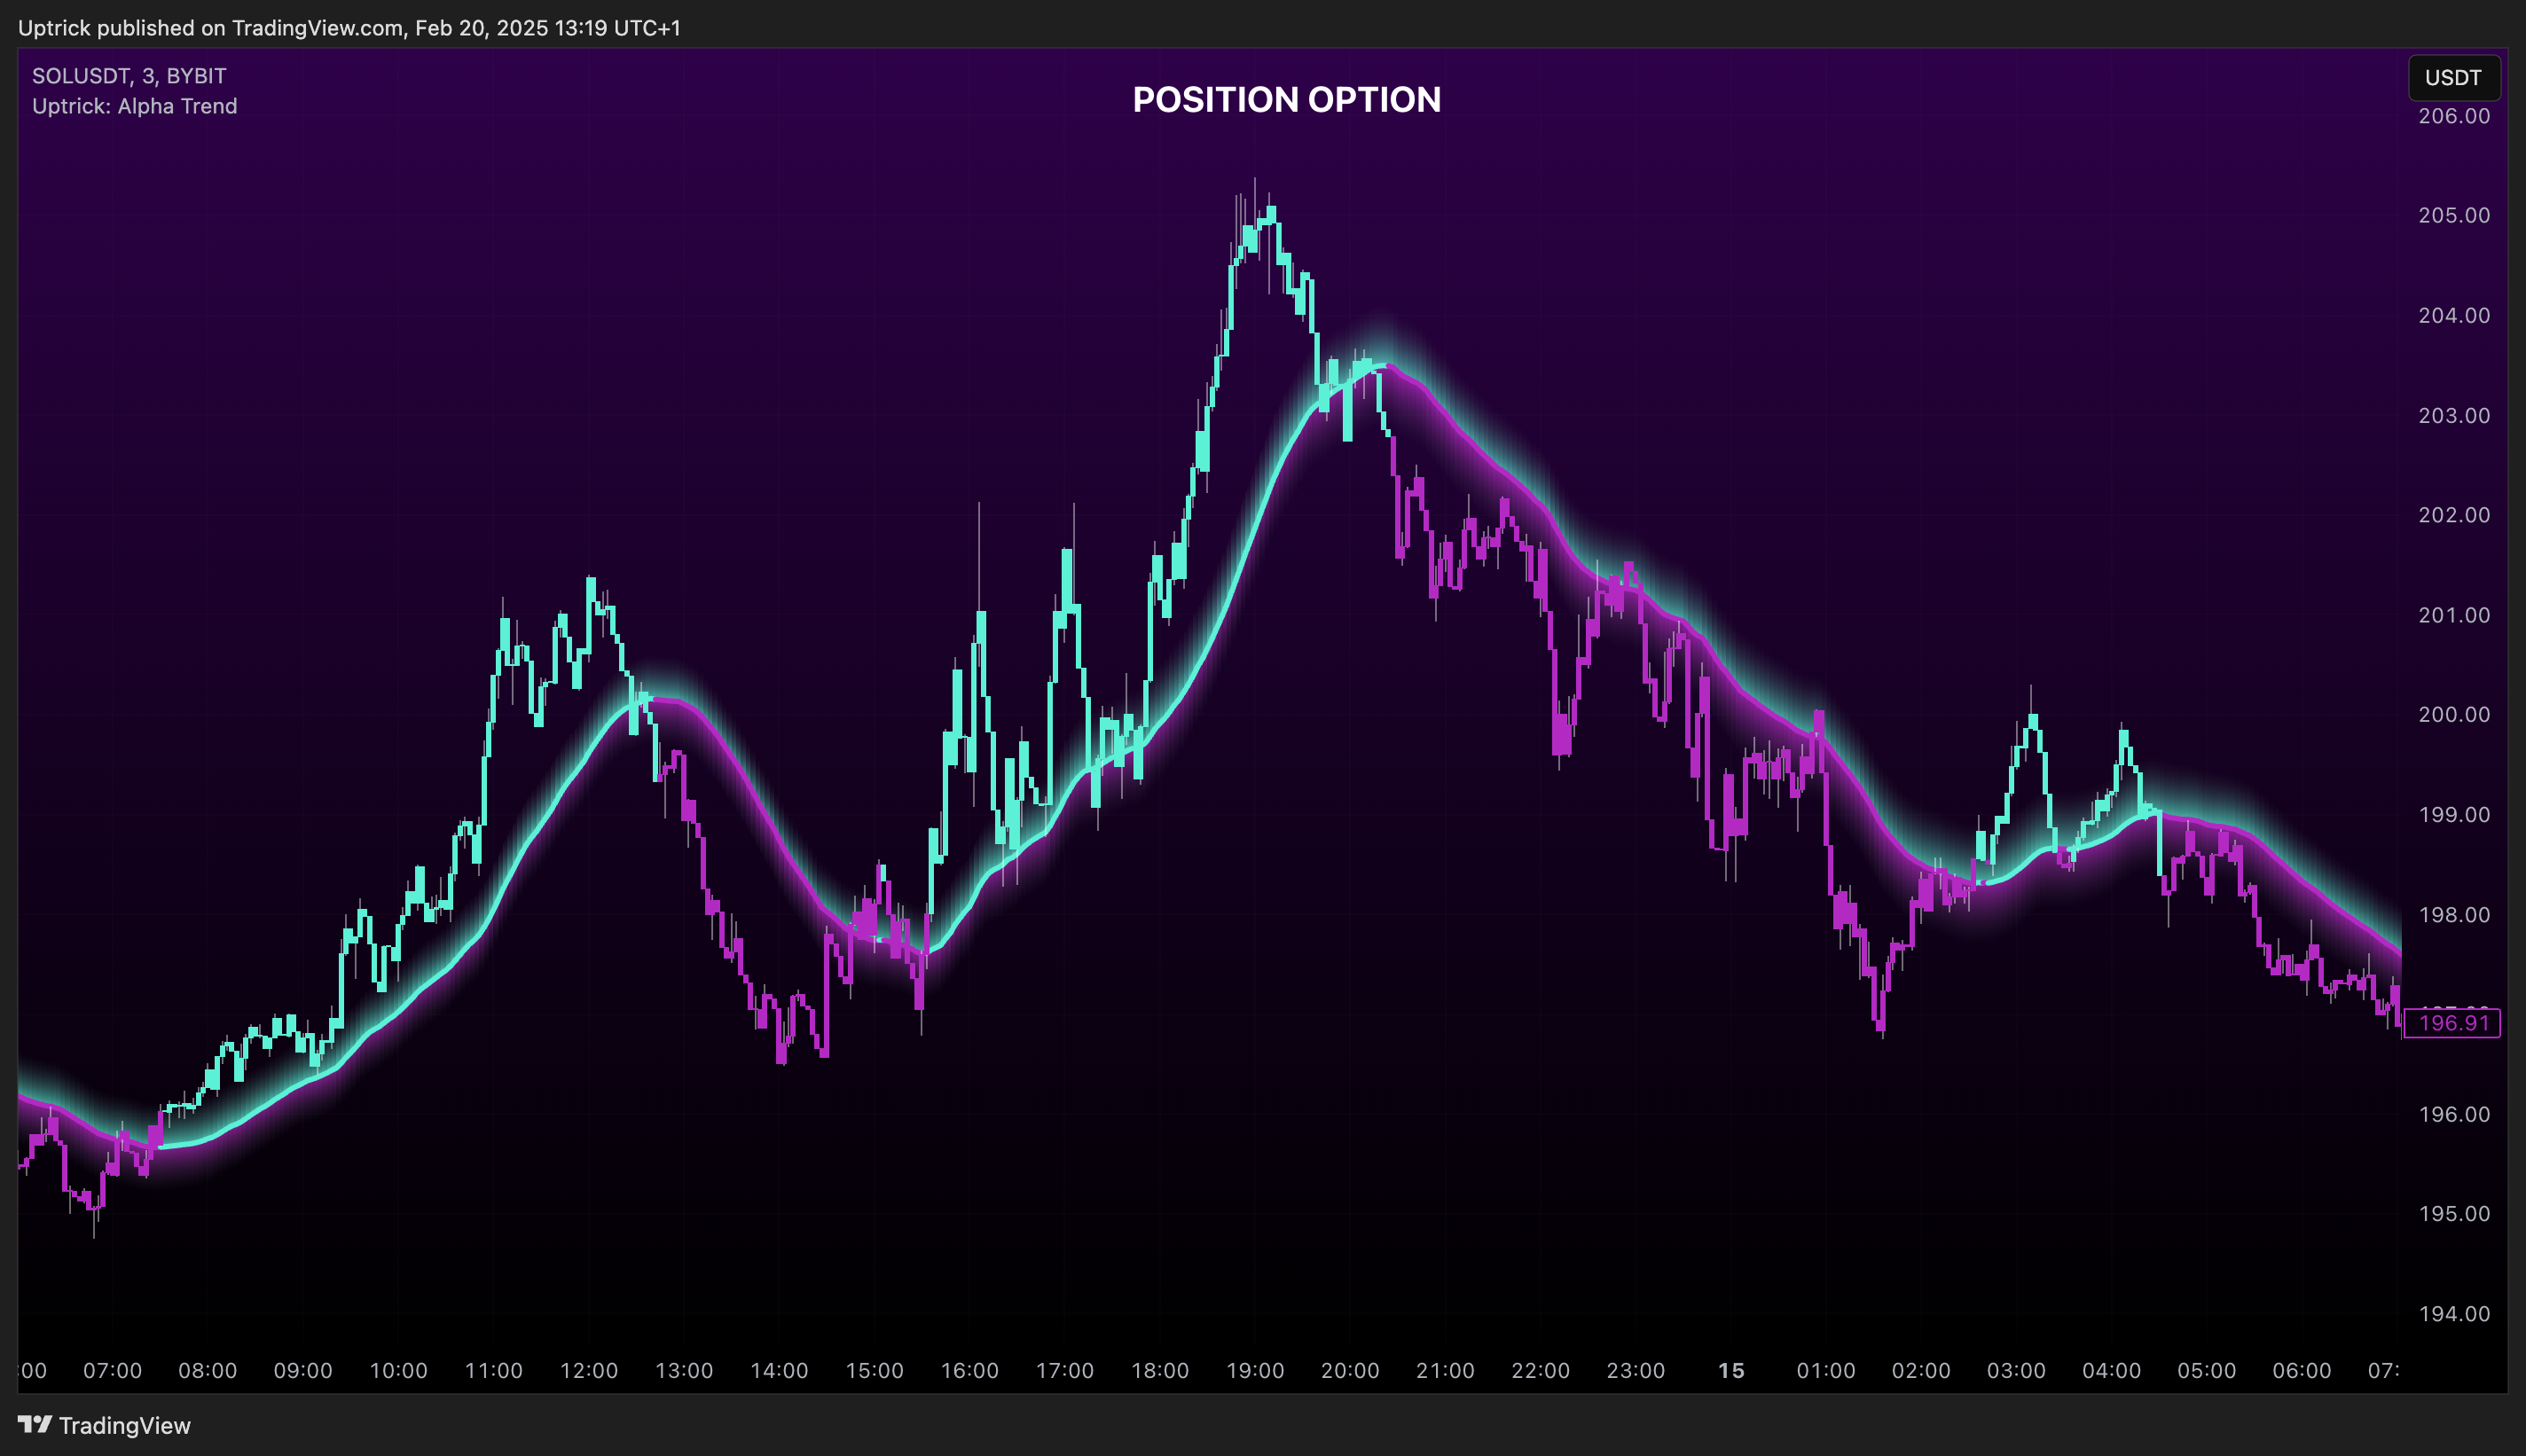Click the 206.00 price axis label
The height and width of the screenshot is (1456, 2526).
(2454, 116)
